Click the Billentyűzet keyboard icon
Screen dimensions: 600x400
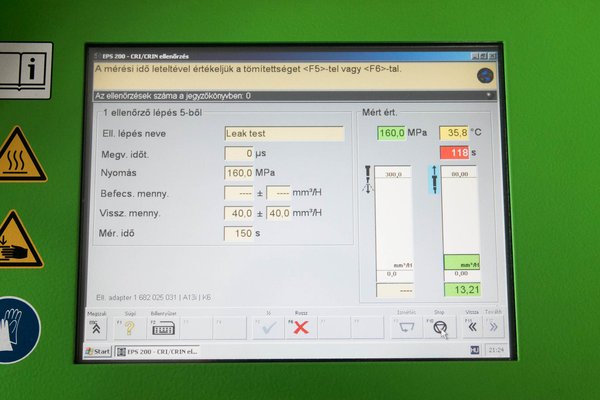pos(162,327)
